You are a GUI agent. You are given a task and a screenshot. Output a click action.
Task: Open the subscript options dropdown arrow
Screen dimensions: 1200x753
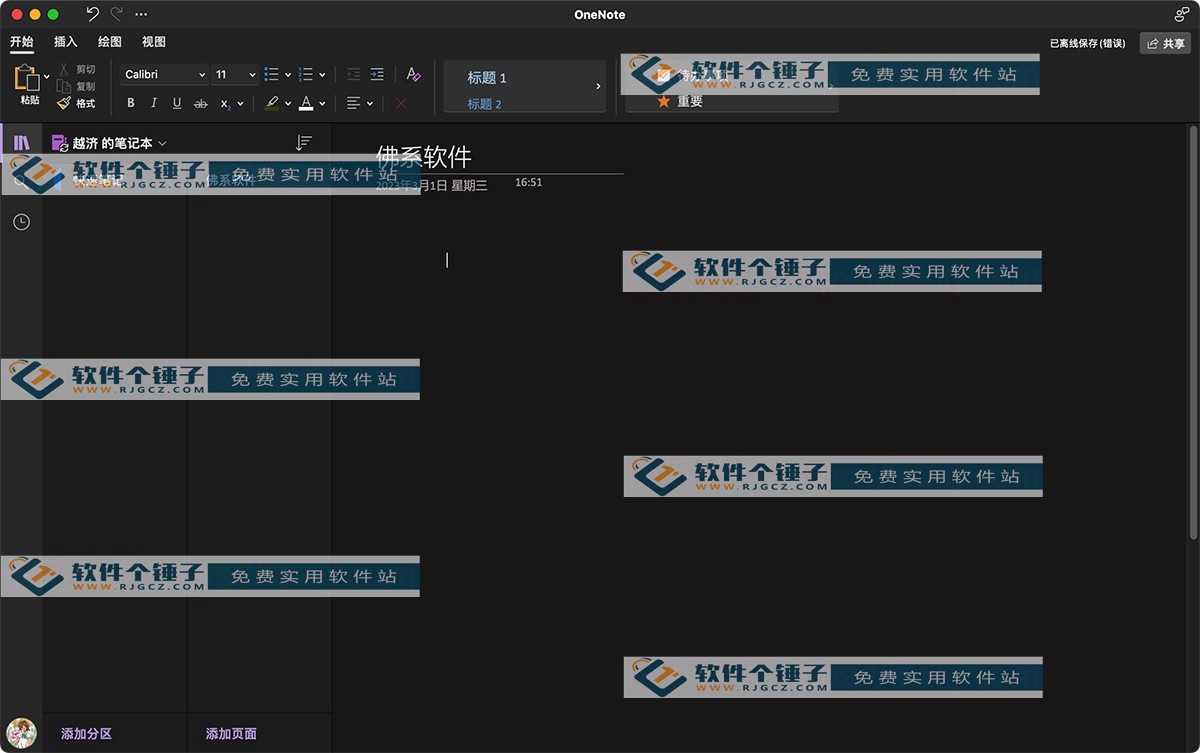tap(240, 104)
